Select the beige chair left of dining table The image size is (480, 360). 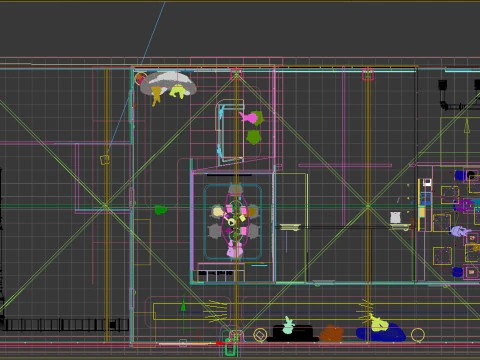coord(217,212)
